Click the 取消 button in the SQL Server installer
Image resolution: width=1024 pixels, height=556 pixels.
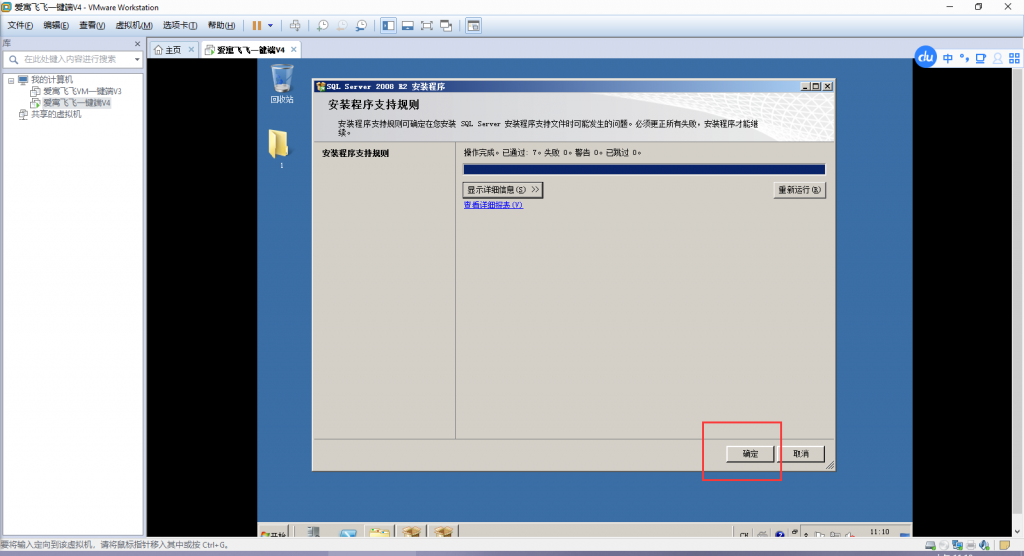[801, 453]
